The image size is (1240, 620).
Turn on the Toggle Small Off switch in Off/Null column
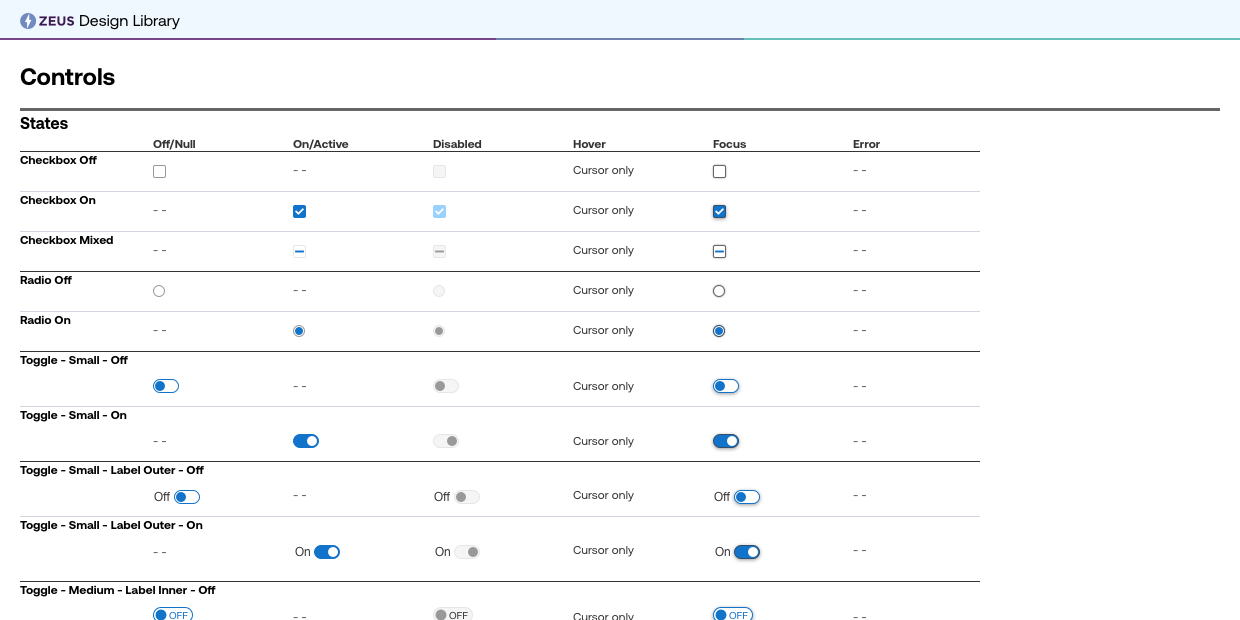(166, 386)
